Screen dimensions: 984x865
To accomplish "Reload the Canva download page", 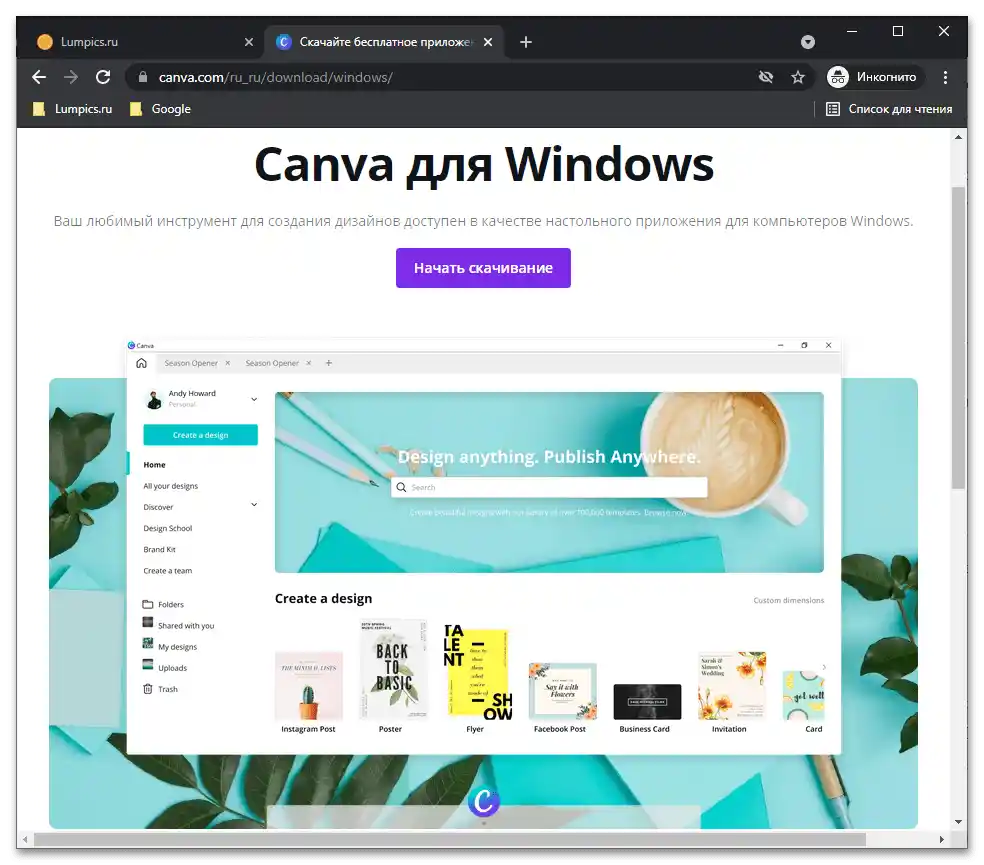I will pyautogui.click(x=103, y=77).
